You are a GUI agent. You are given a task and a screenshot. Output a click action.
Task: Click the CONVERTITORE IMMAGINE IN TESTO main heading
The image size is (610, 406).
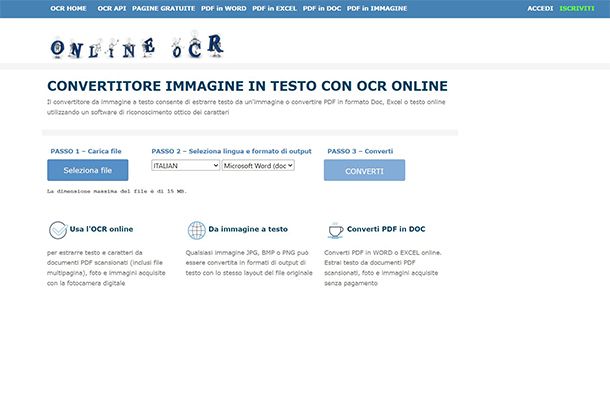point(247,86)
